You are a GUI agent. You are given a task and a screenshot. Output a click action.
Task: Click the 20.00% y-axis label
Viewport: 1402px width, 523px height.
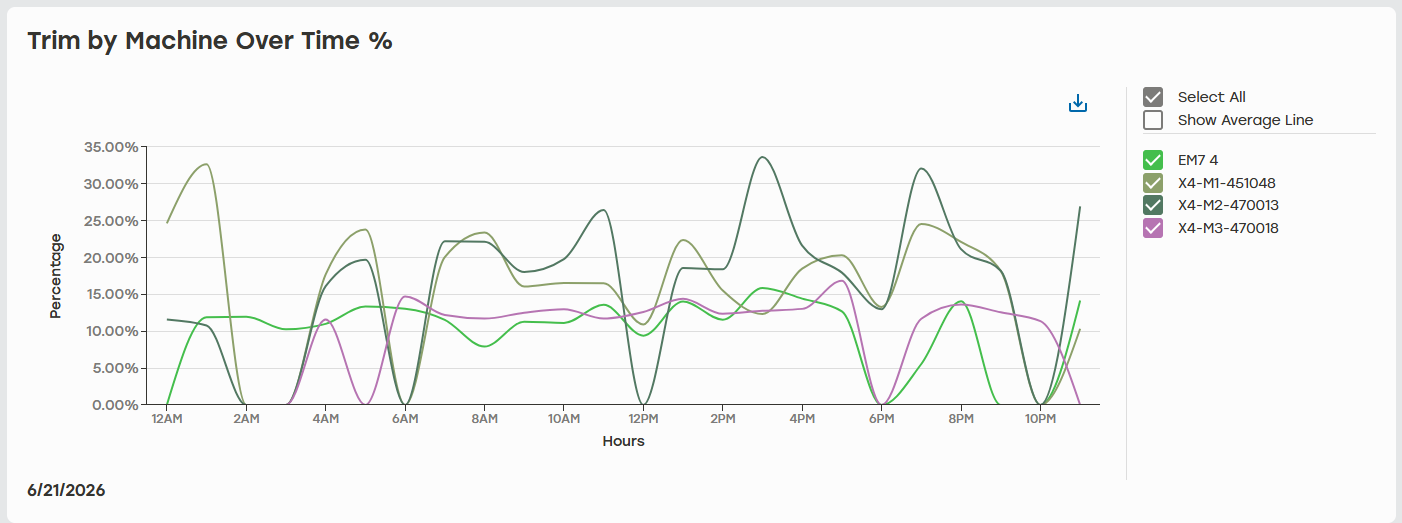111,258
